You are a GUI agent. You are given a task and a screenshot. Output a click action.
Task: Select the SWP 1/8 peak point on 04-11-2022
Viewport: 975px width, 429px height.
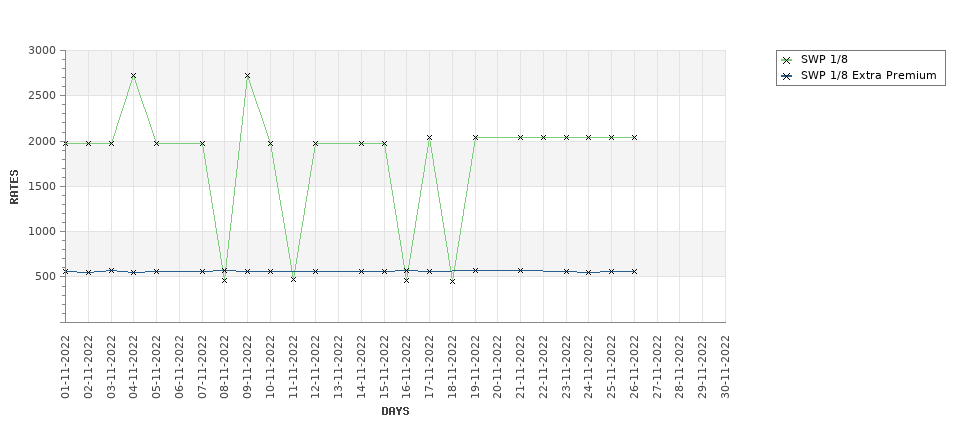[x=134, y=76]
